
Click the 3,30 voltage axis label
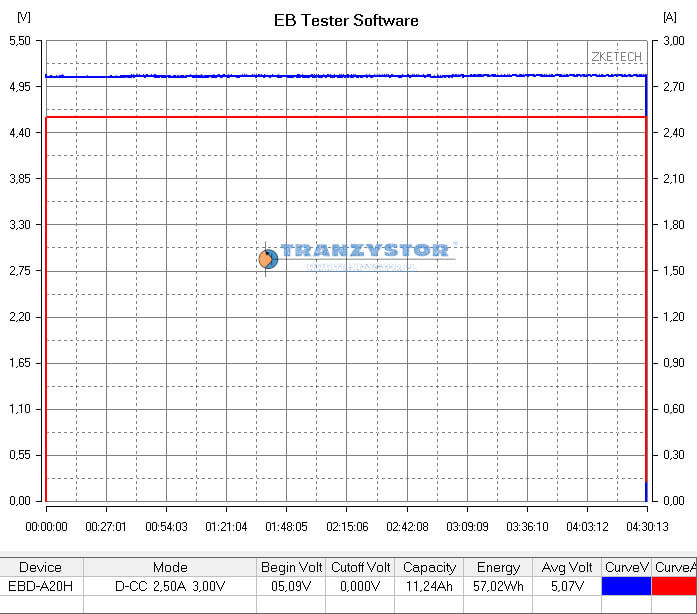20,225
